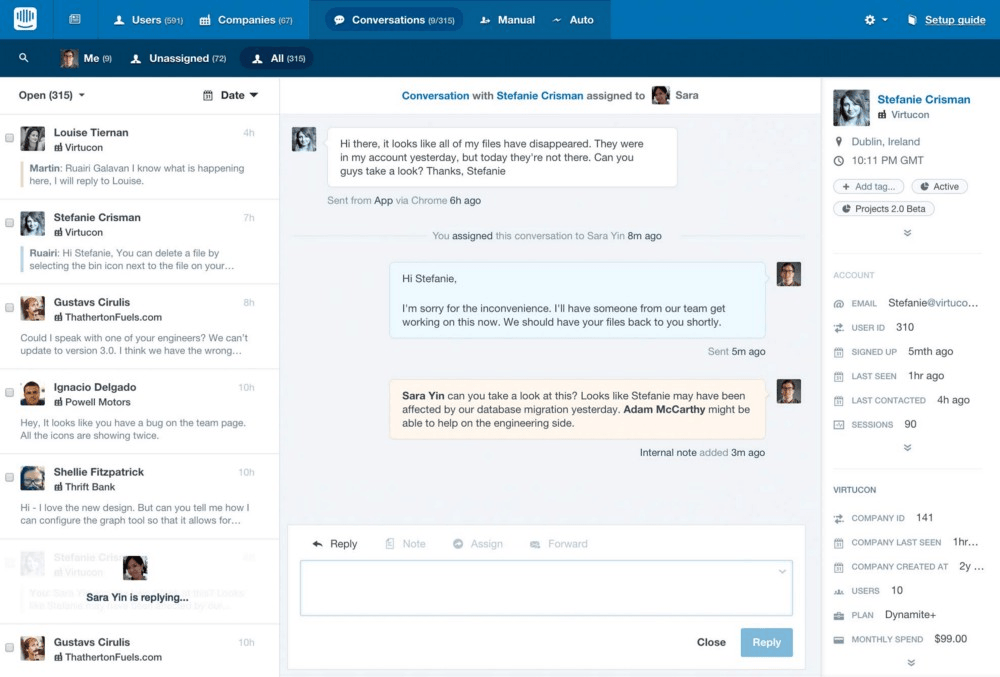Click the Company ID arrows icon

839,518
